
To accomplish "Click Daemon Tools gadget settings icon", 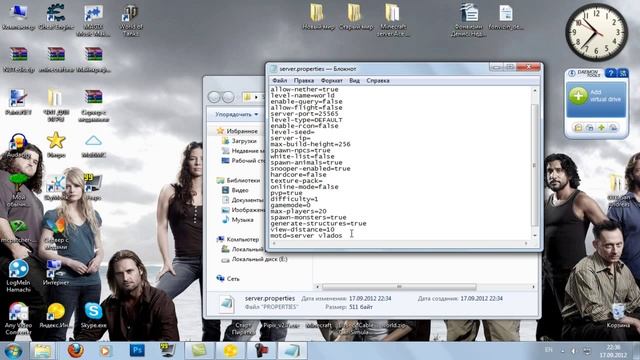I will pyautogui.click(x=623, y=73).
